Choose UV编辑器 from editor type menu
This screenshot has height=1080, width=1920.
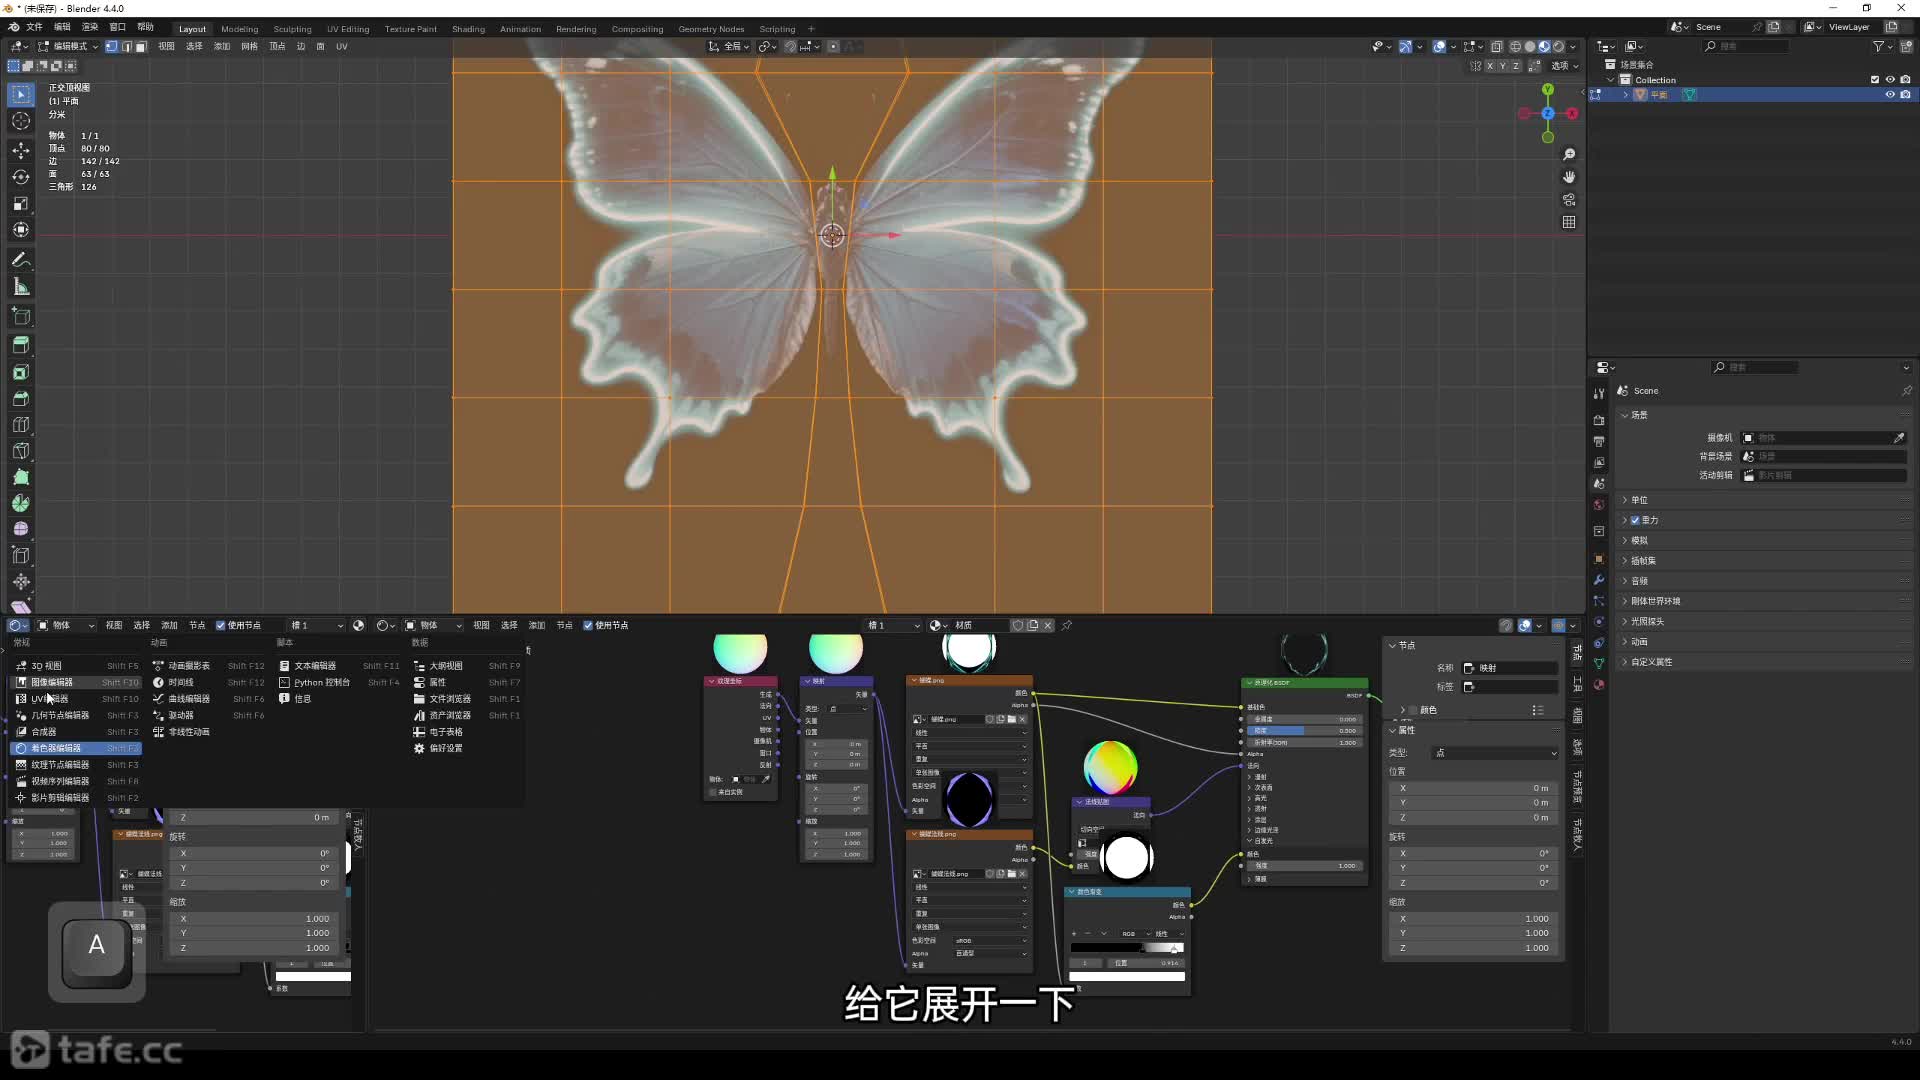pos(76,699)
